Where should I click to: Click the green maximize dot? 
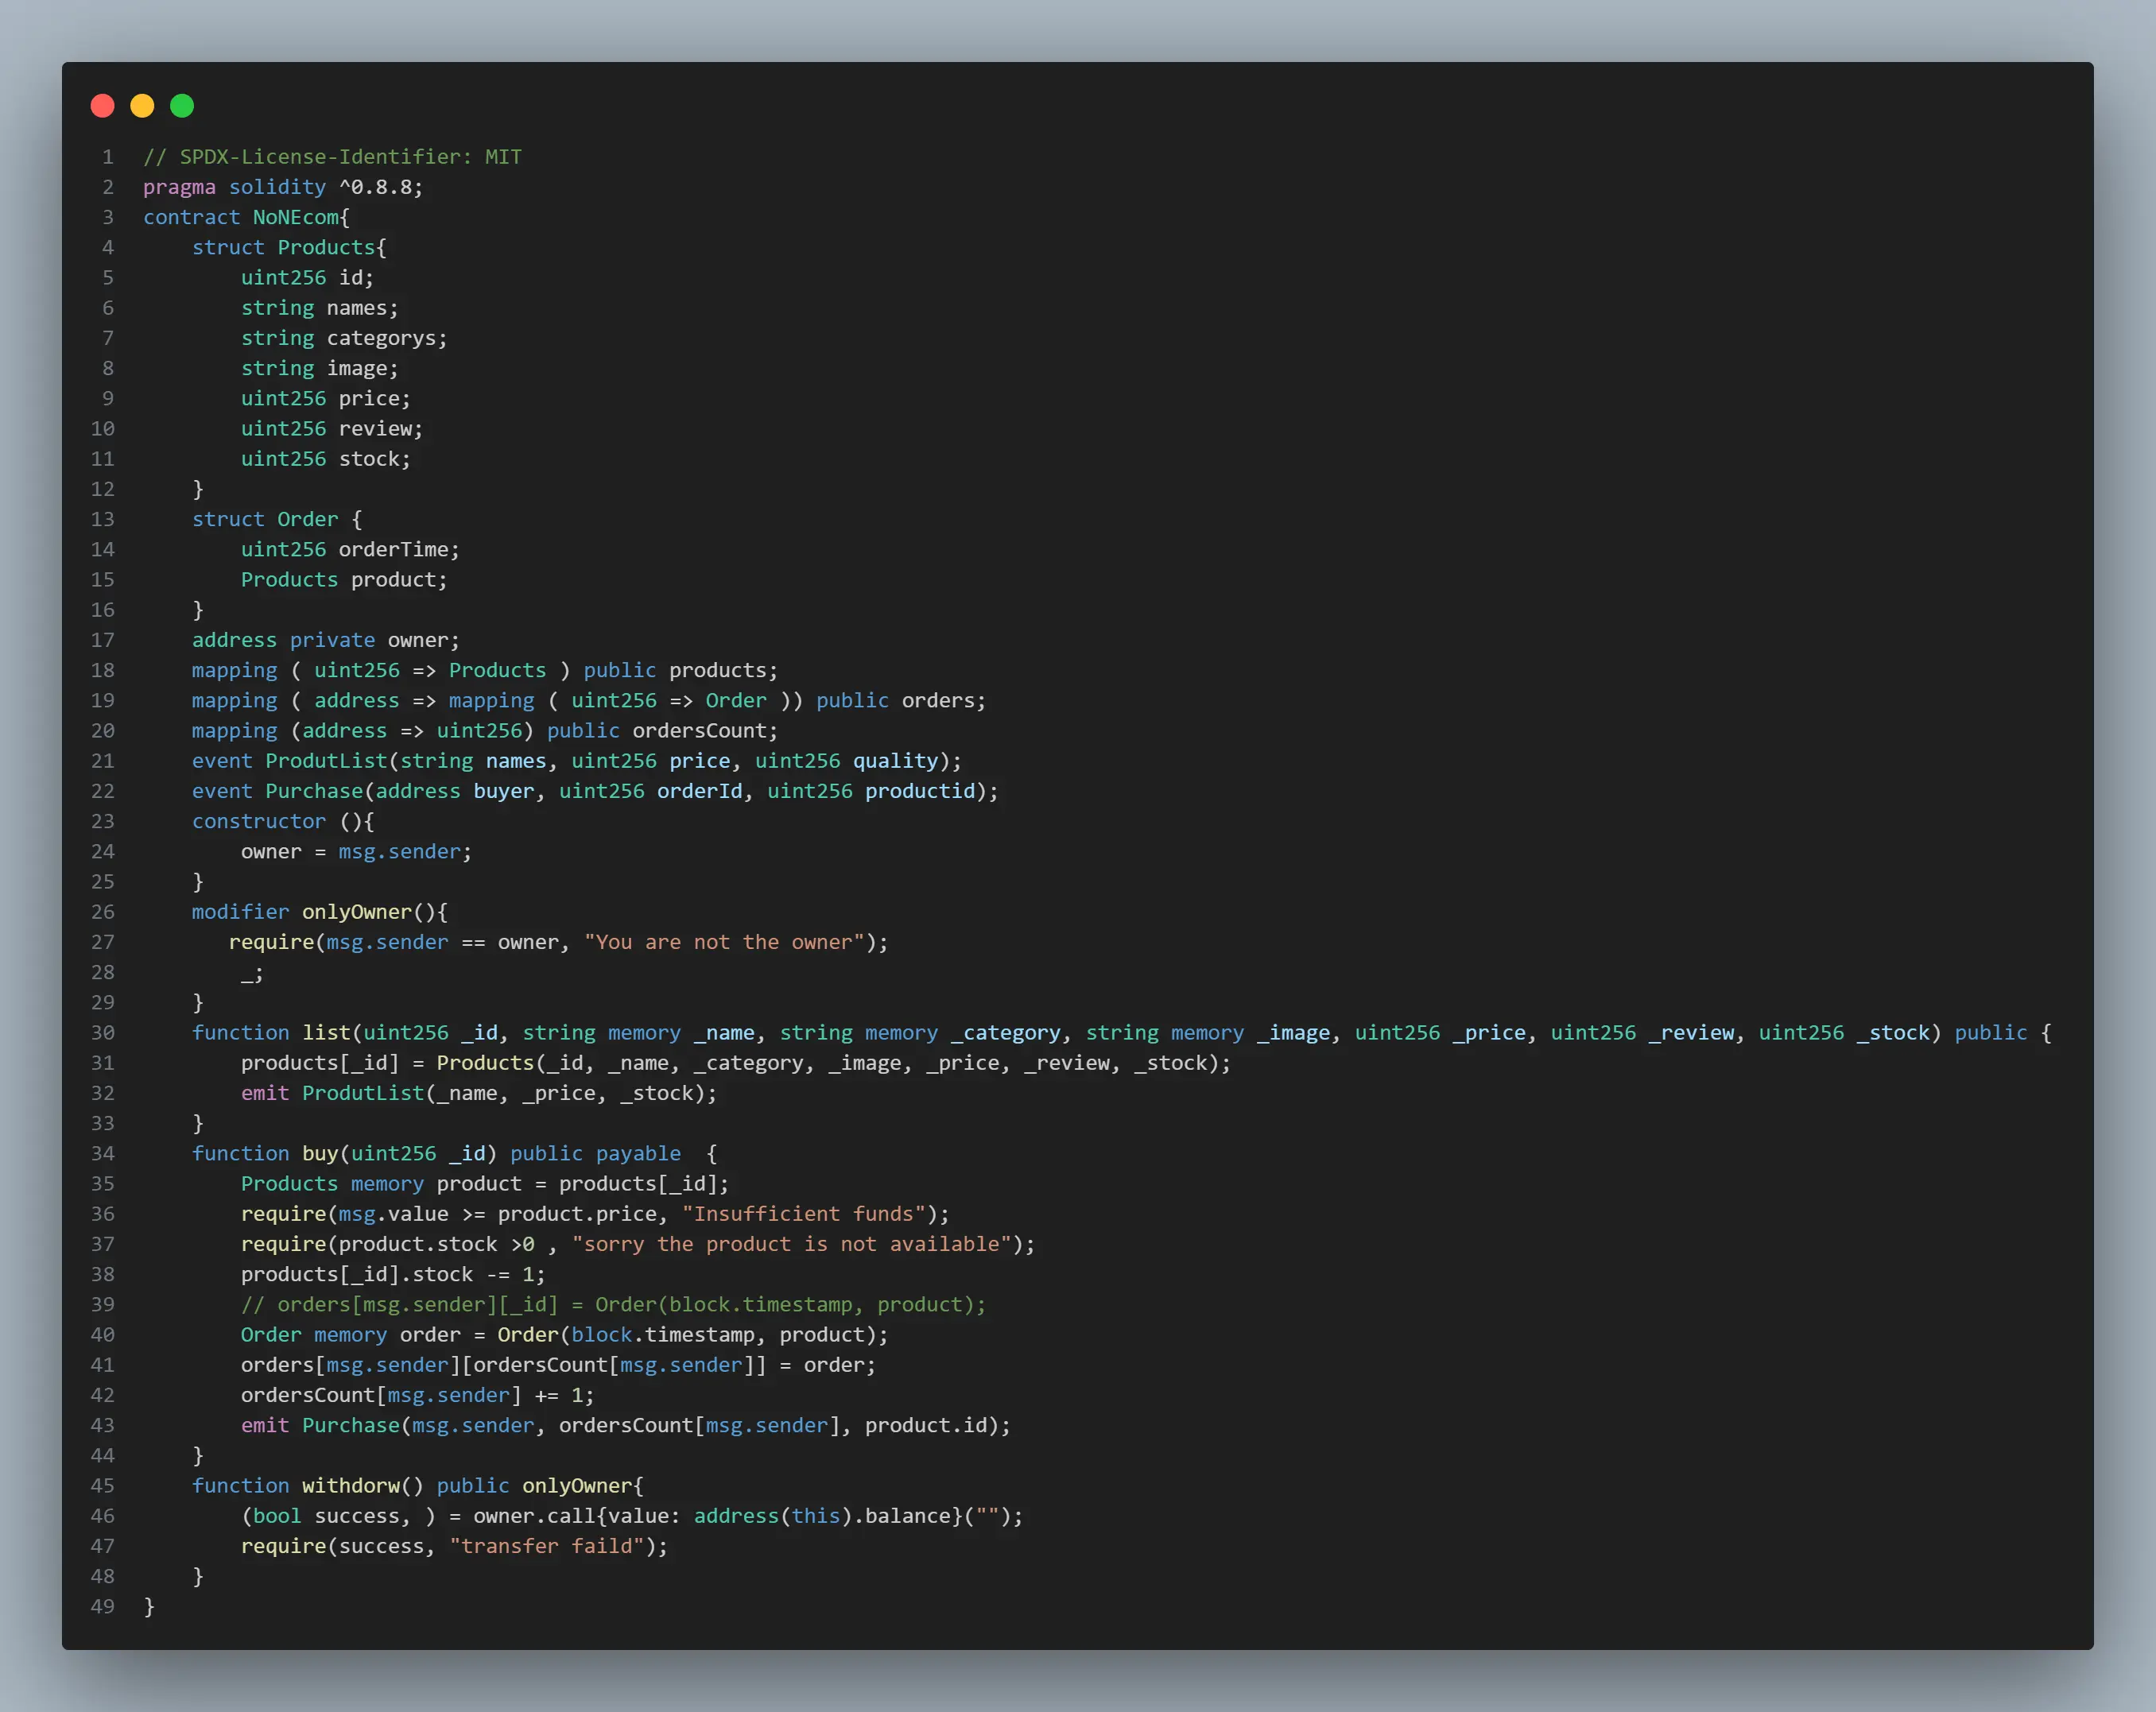pyautogui.click(x=182, y=106)
